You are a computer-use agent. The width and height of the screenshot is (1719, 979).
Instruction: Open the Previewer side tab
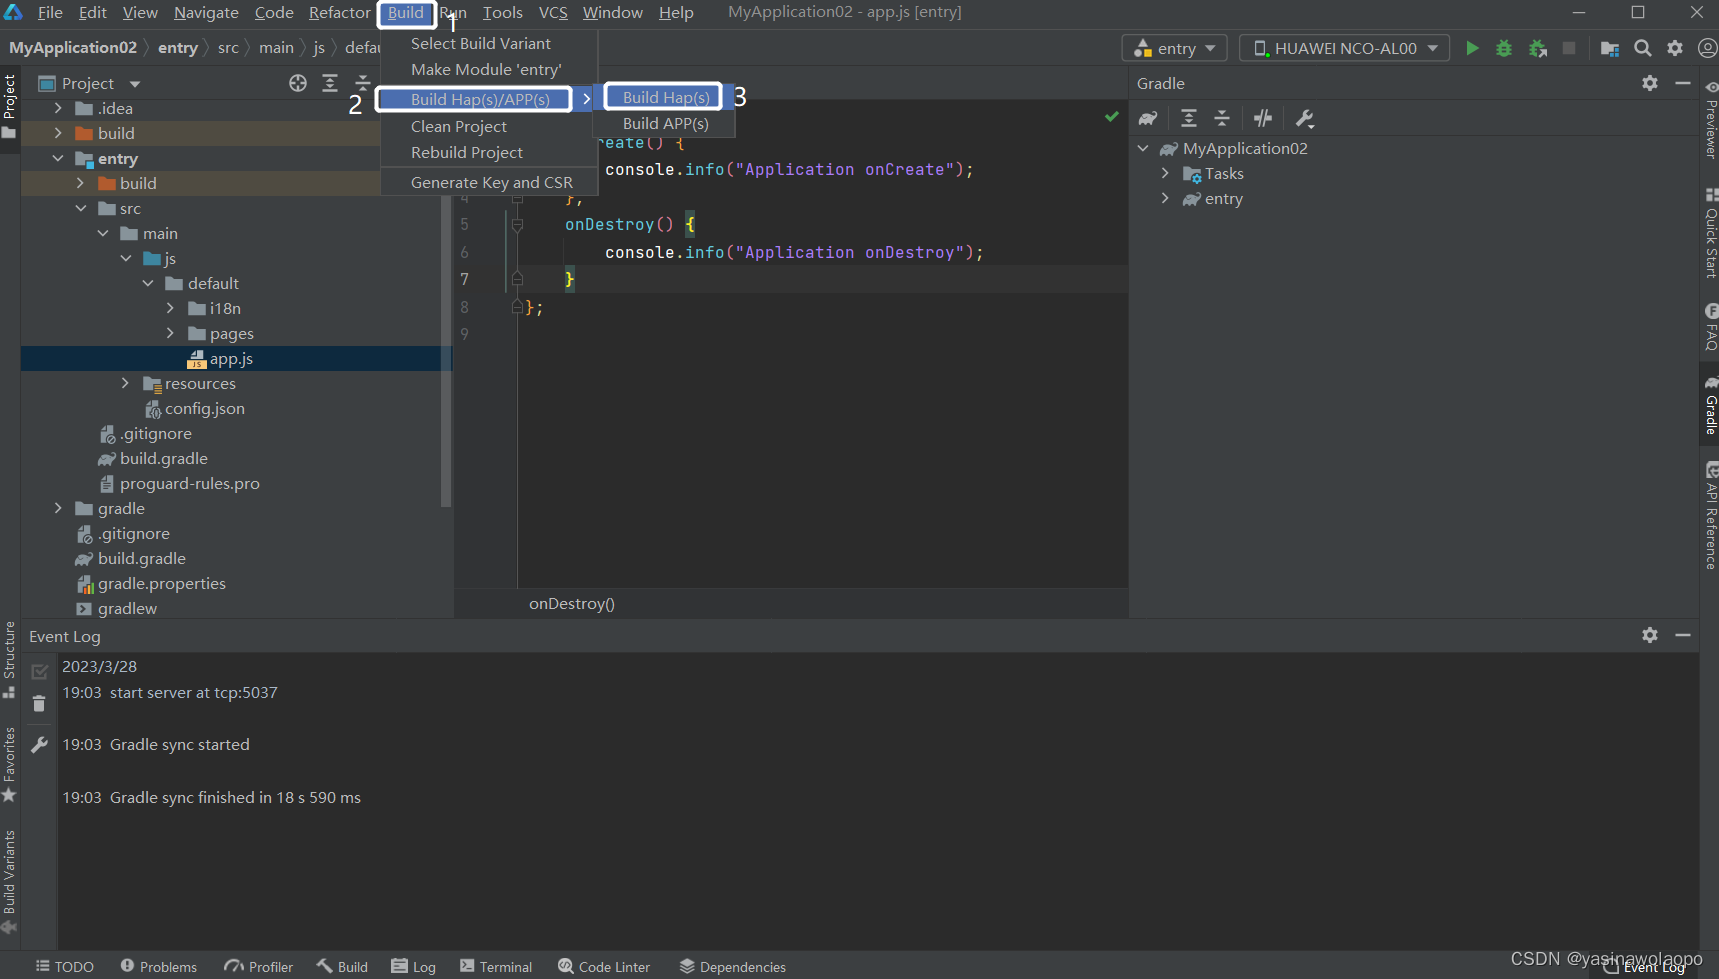click(x=1710, y=120)
